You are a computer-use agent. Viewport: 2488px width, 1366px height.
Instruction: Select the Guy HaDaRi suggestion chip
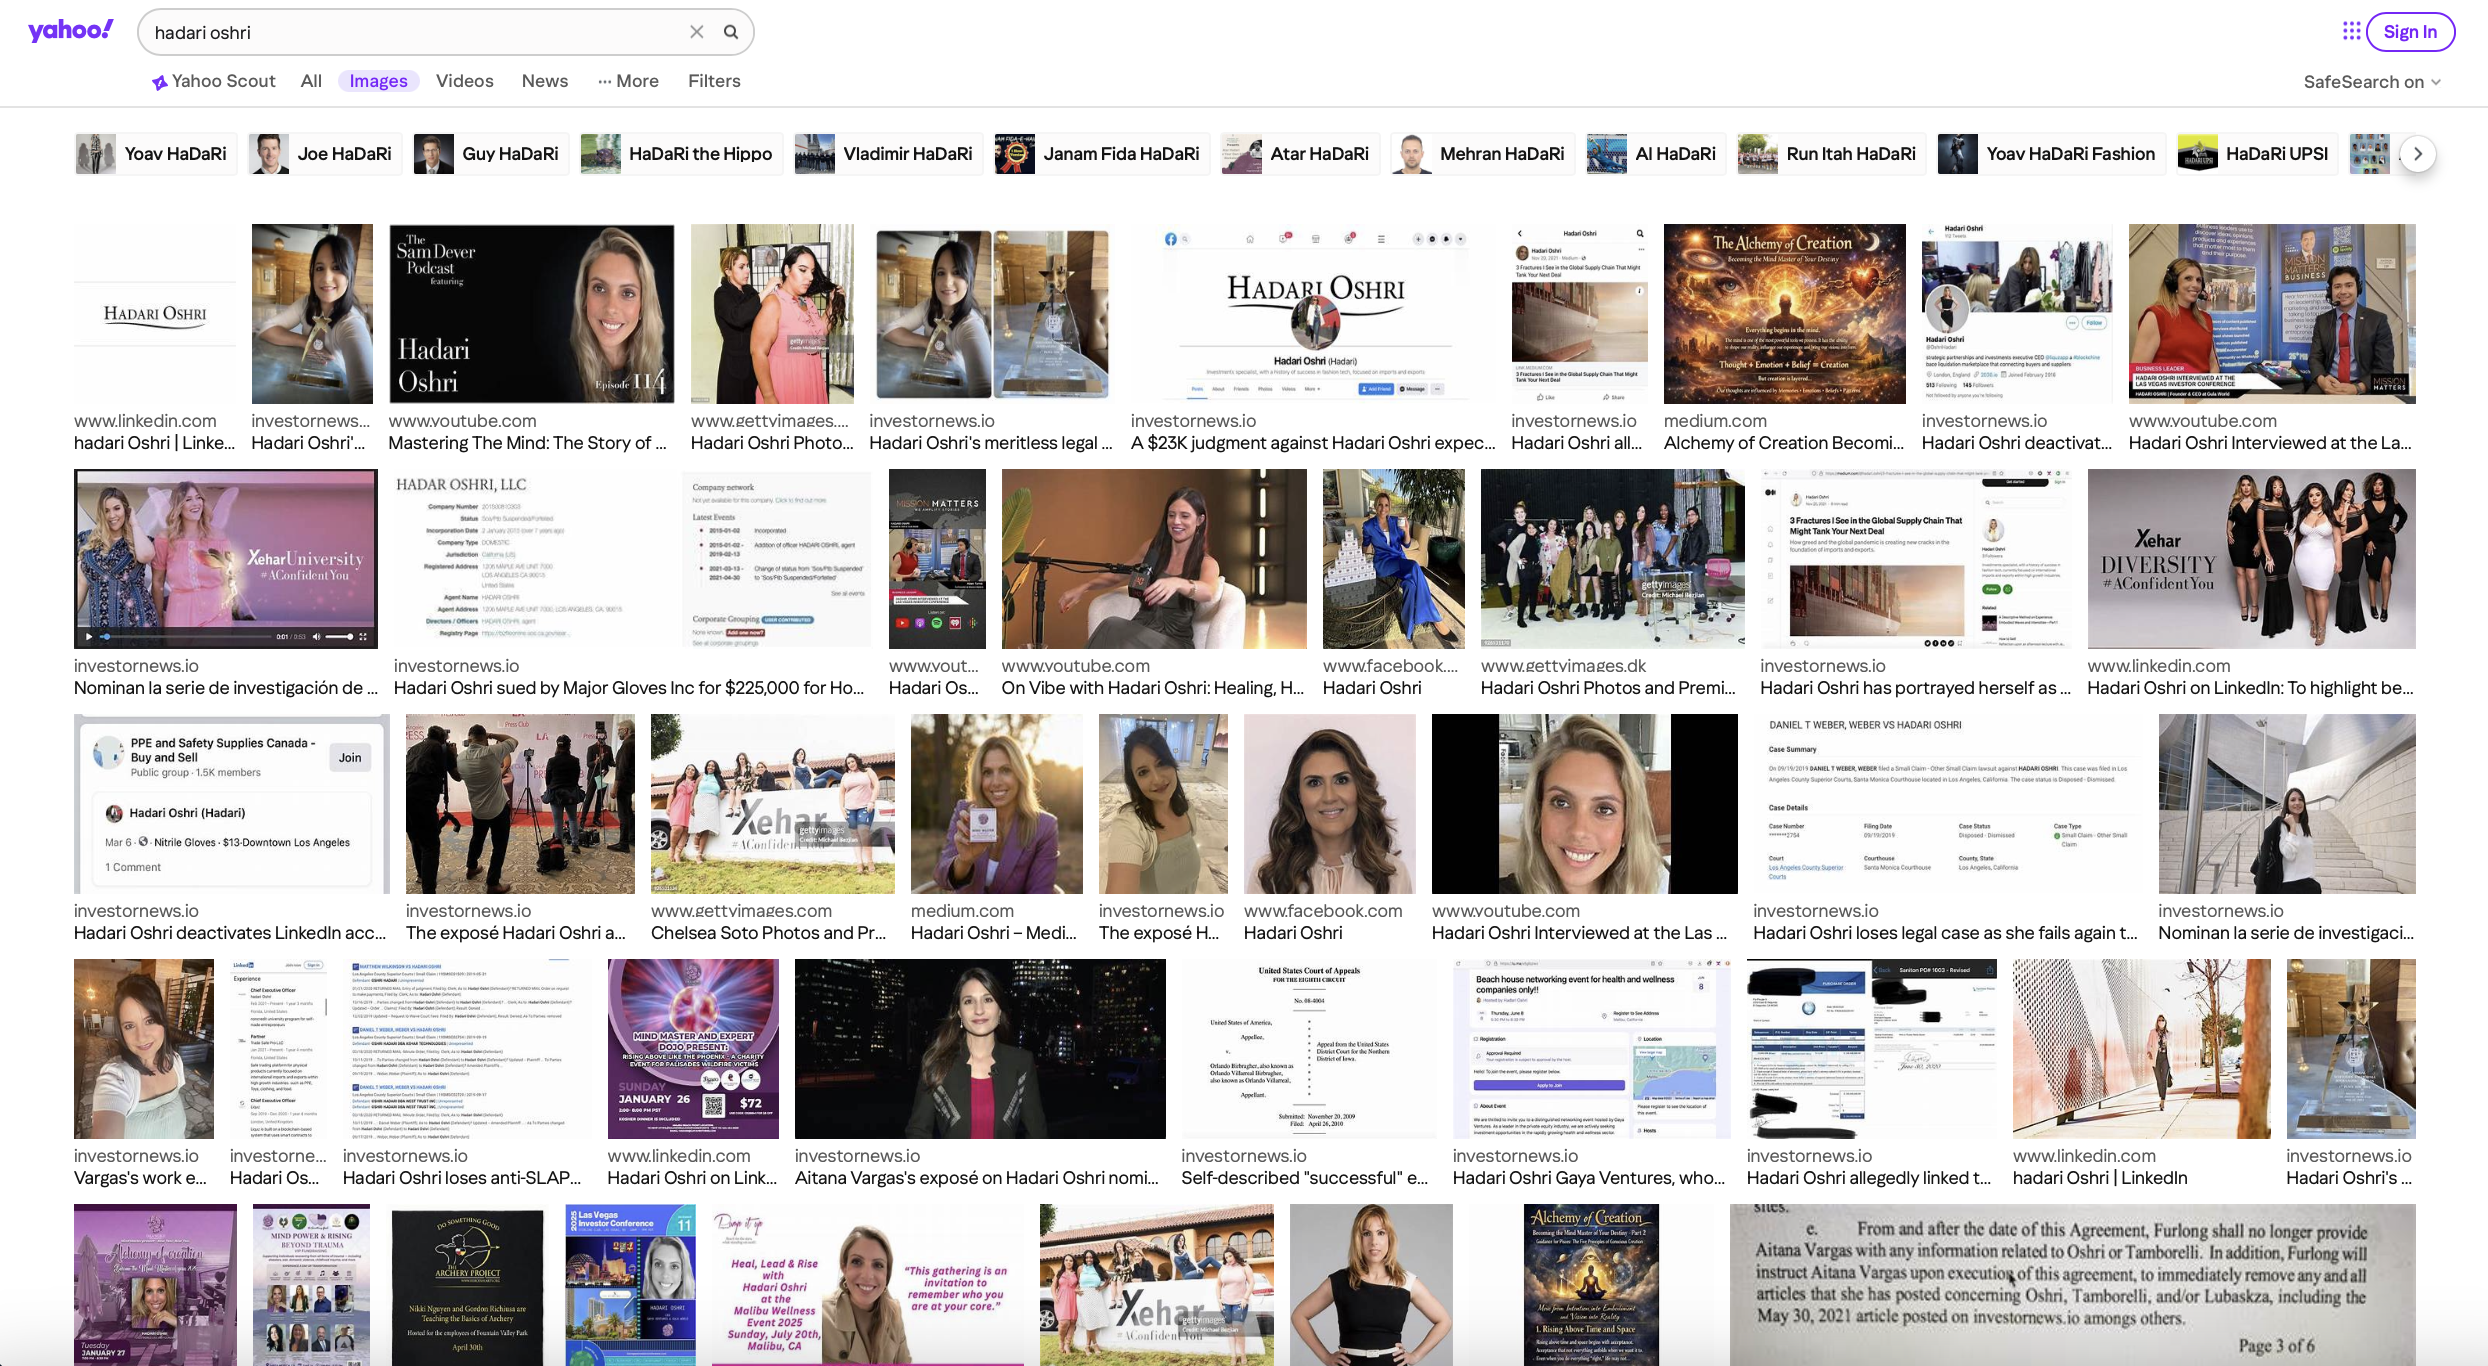(490, 154)
